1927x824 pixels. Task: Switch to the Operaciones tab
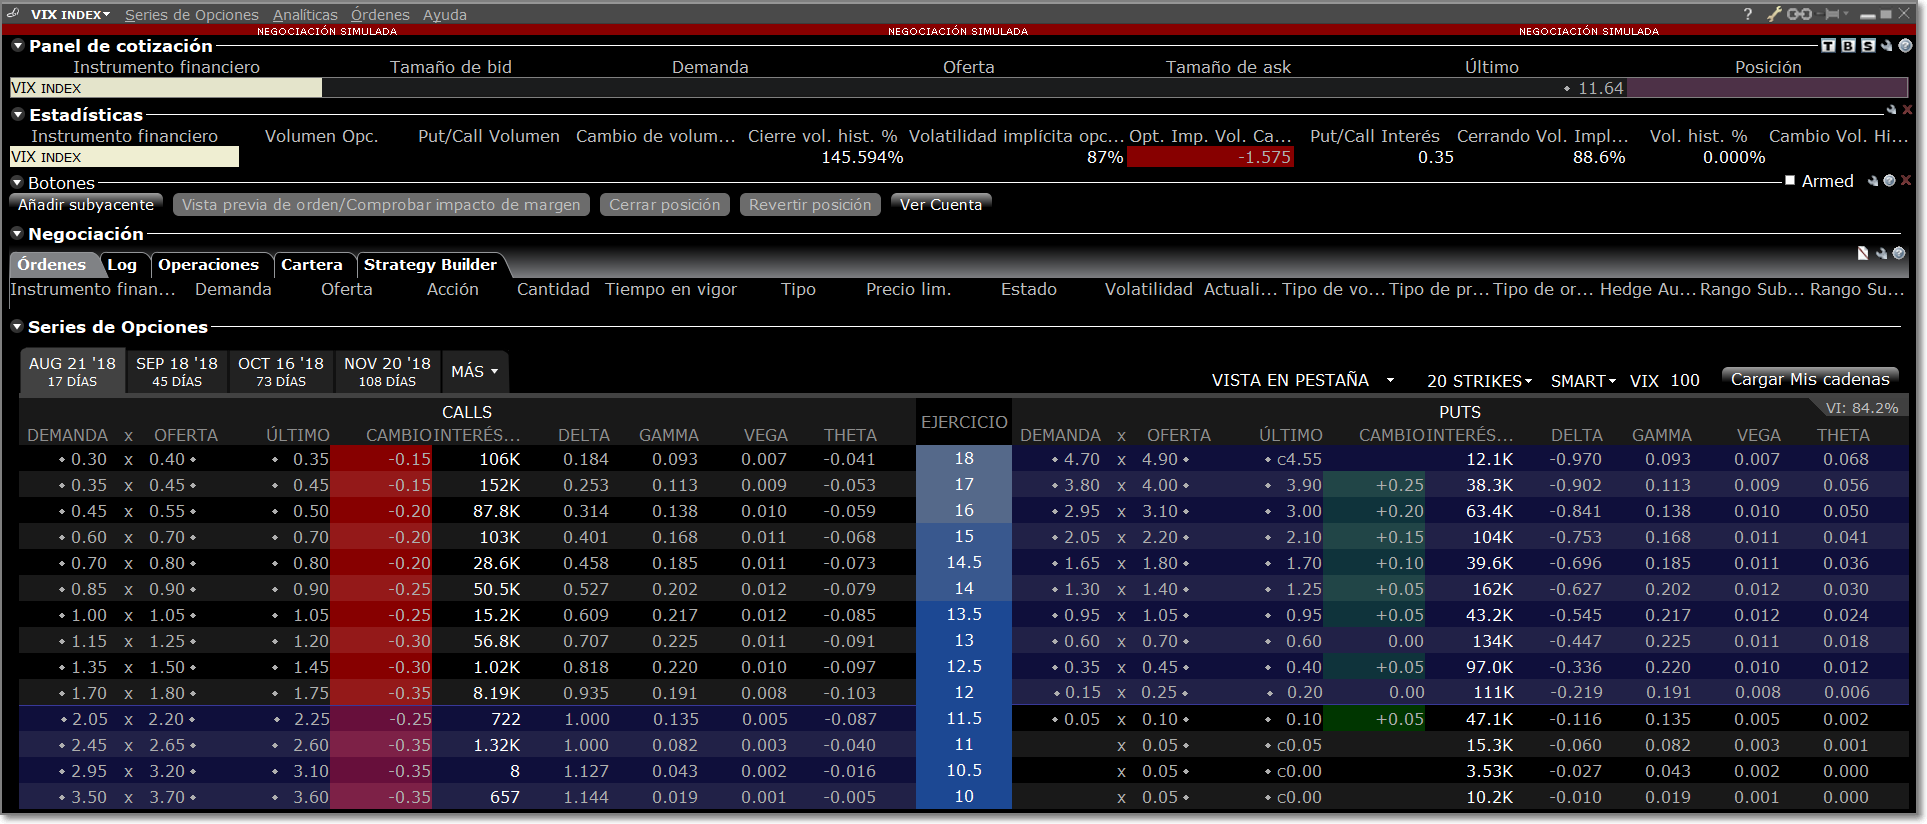[x=208, y=264]
